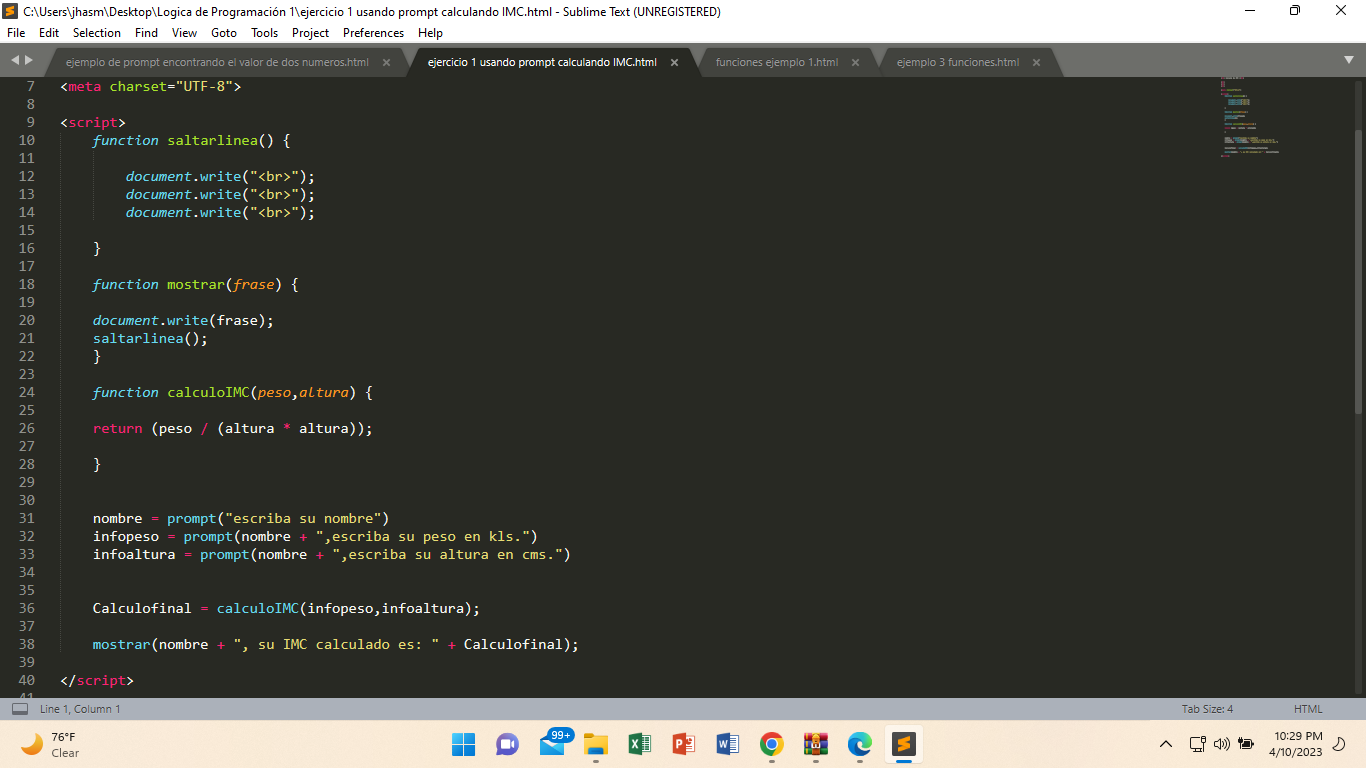Viewport: 1366px width, 768px height.
Task: Open the HTML syntax selector
Action: [x=1308, y=709]
